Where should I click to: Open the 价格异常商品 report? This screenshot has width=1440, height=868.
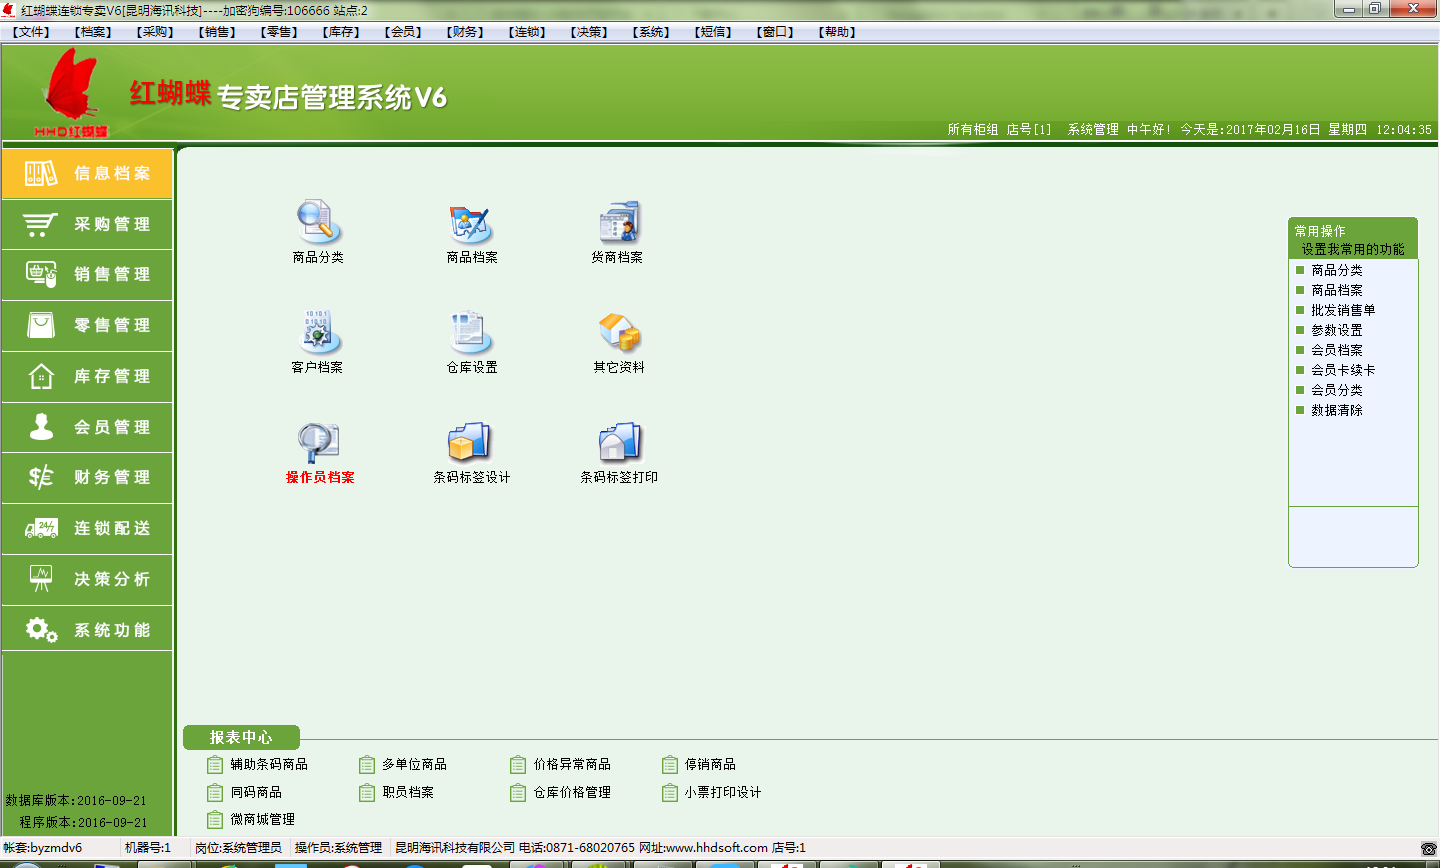pos(571,765)
